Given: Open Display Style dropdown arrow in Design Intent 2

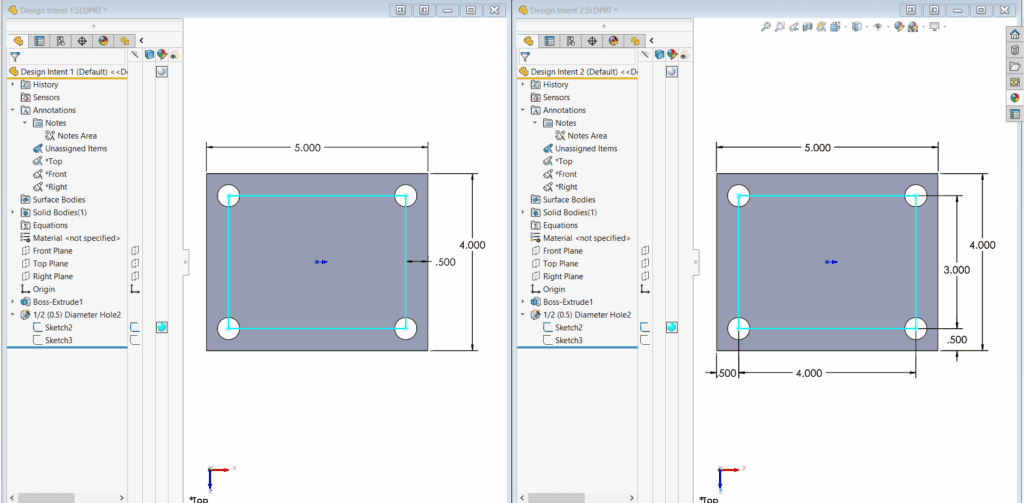Looking at the screenshot, I should [x=867, y=27].
